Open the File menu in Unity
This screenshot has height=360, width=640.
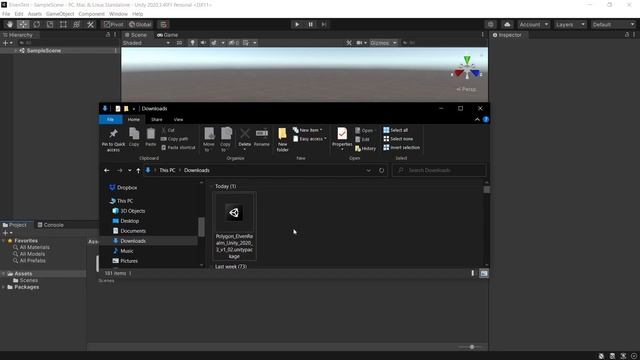[x=6, y=14]
